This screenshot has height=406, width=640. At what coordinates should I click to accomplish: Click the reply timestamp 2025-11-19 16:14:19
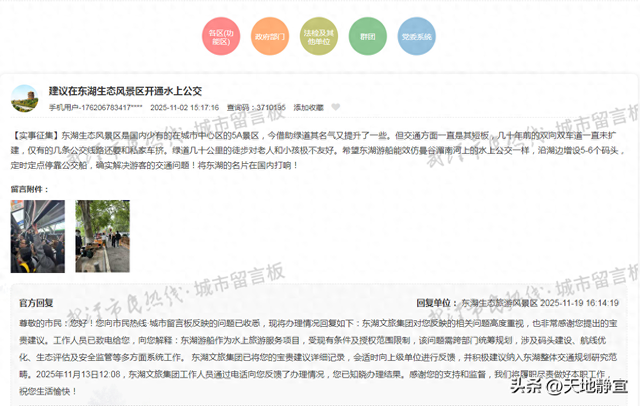(x=580, y=303)
